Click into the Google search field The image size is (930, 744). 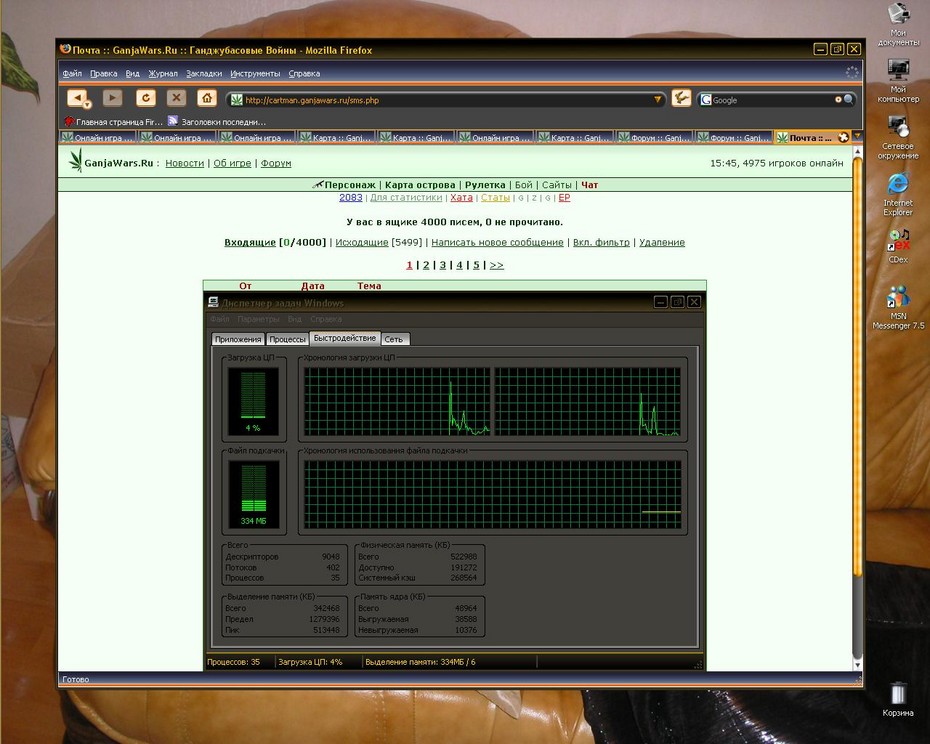click(772, 100)
